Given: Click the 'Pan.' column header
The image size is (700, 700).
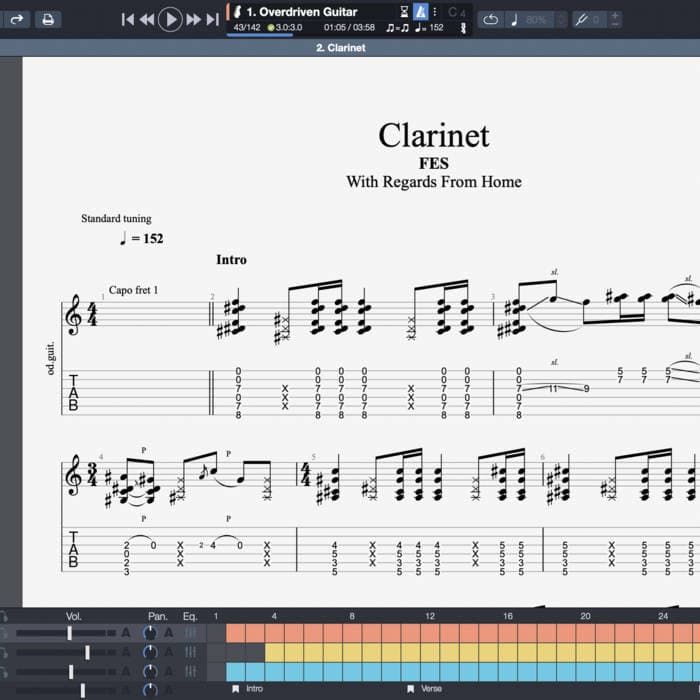Looking at the screenshot, I should (x=158, y=617).
